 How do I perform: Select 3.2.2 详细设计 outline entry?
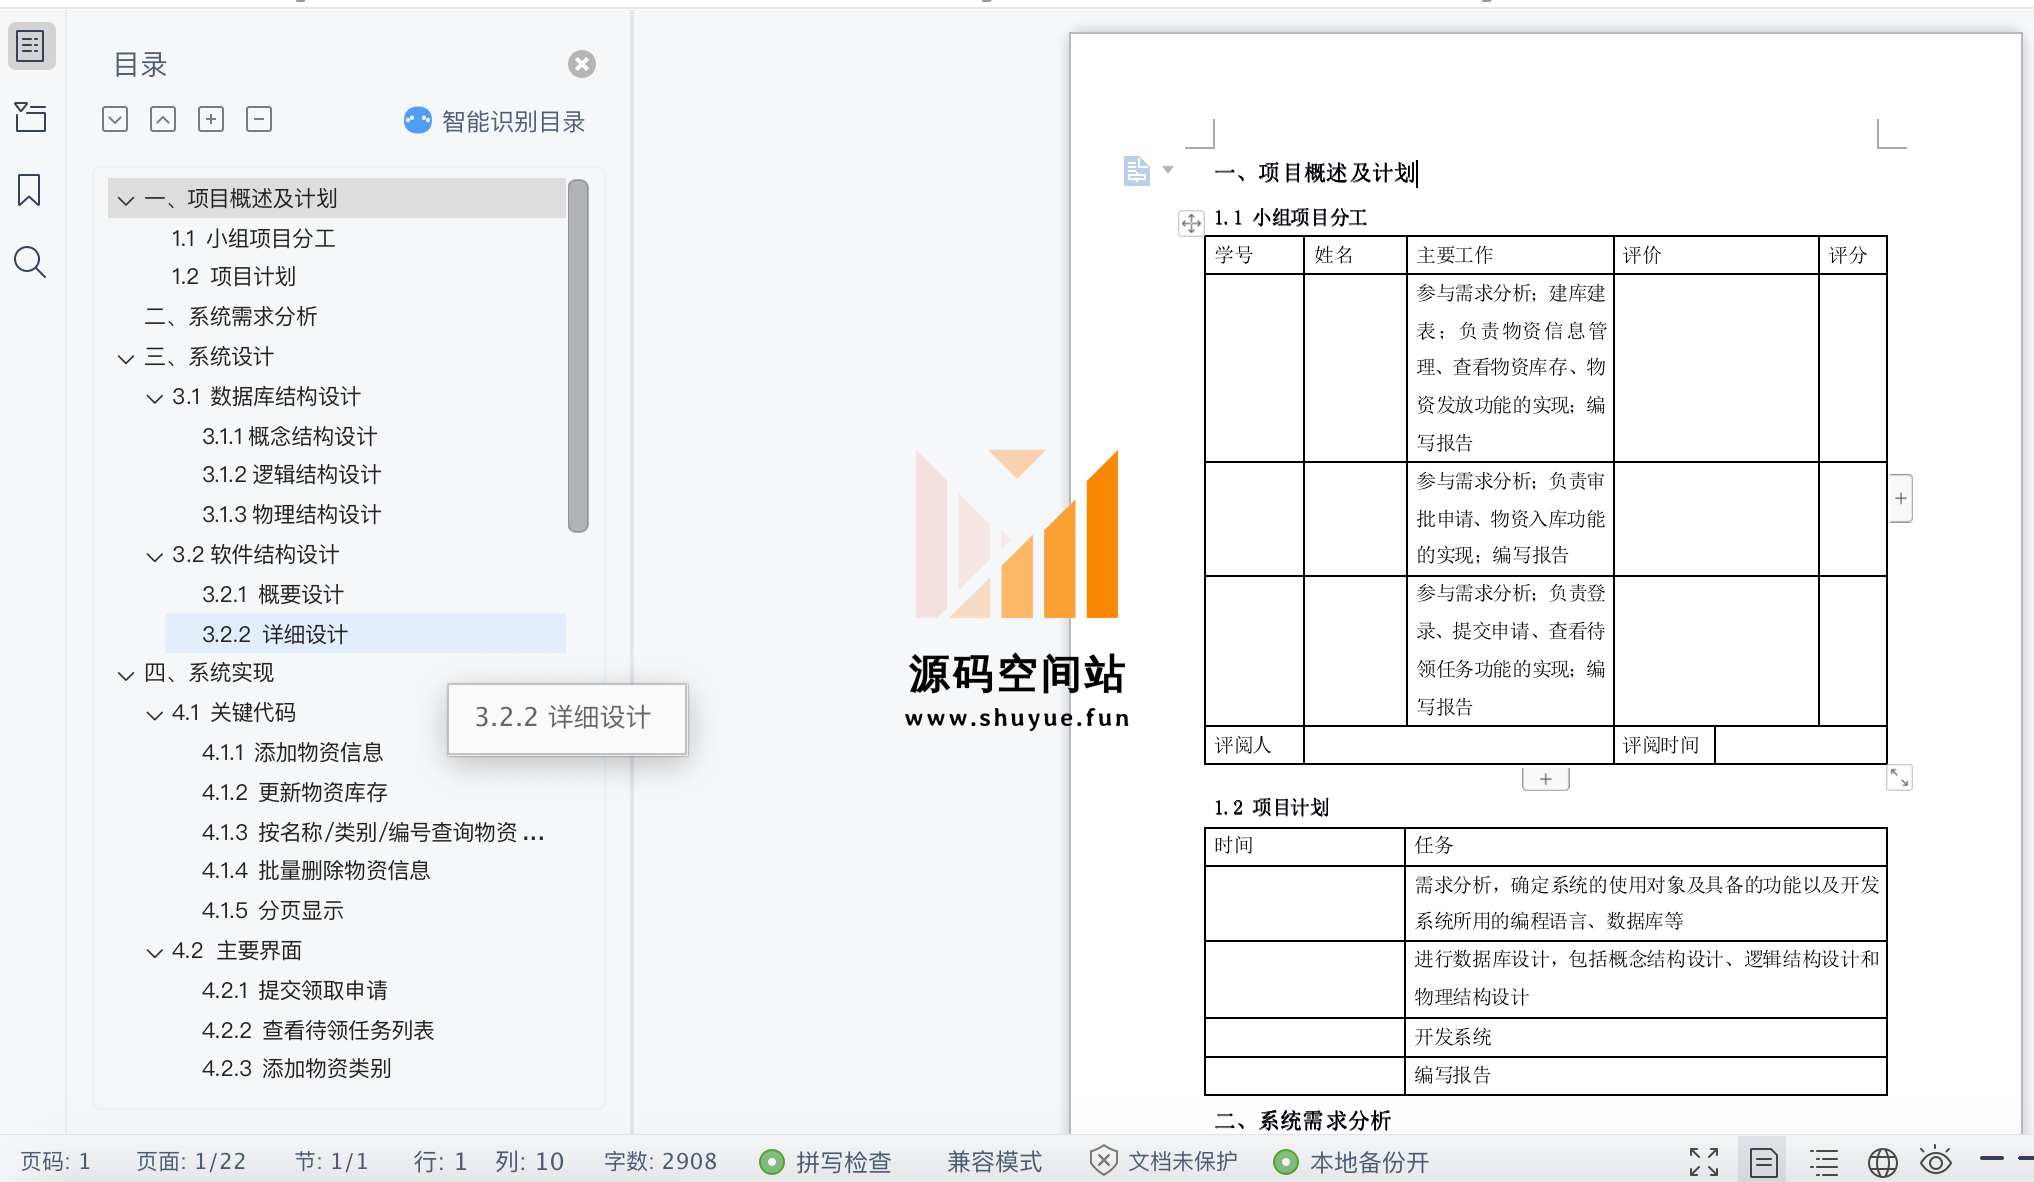pyautogui.click(x=366, y=634)
